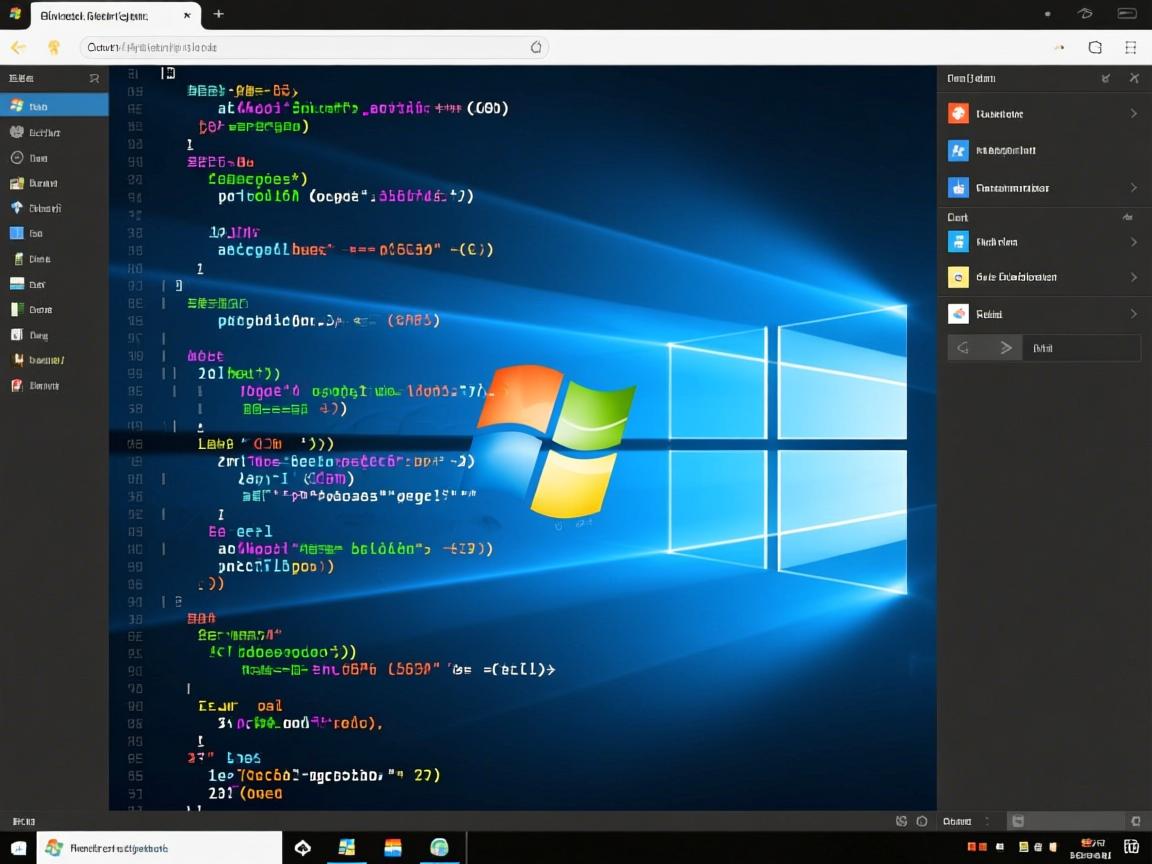
Task: Expand the yellow entry's chevron in right panel
Action: pos(1133,277)
